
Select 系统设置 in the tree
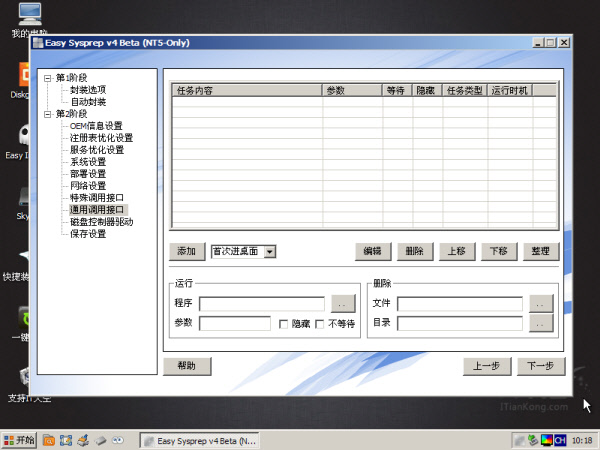[88, 162]
